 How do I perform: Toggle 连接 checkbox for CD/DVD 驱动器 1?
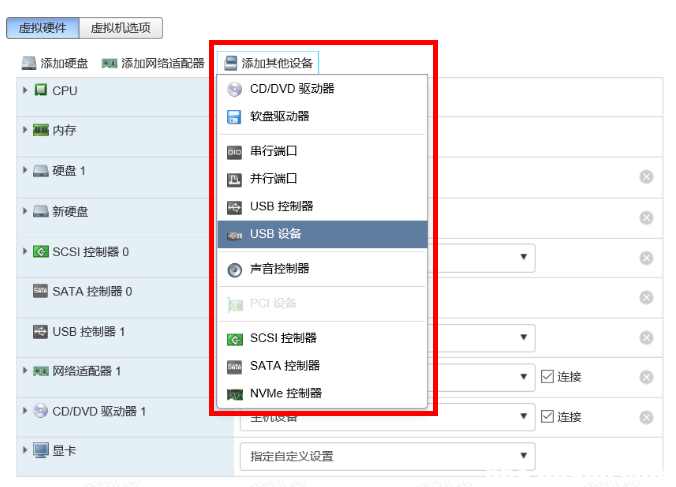click(547, 416)
